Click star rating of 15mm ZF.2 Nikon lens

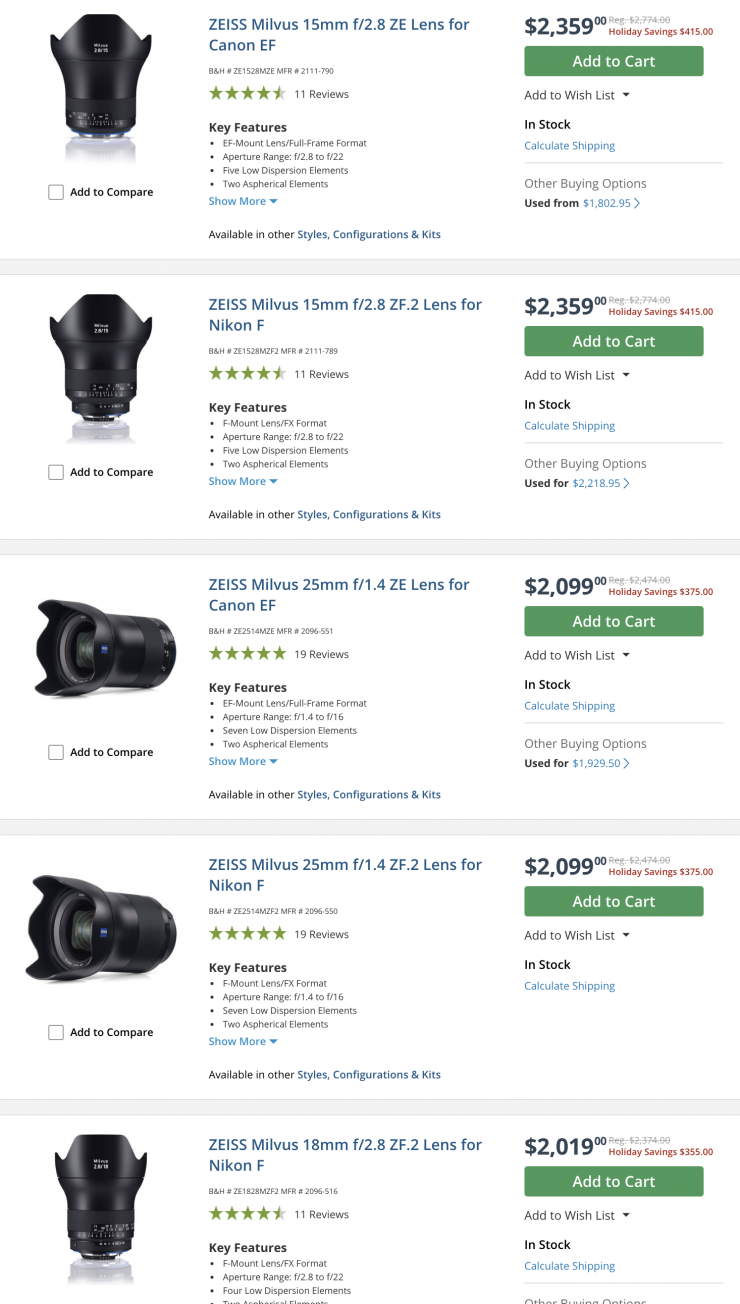(247, 374)
